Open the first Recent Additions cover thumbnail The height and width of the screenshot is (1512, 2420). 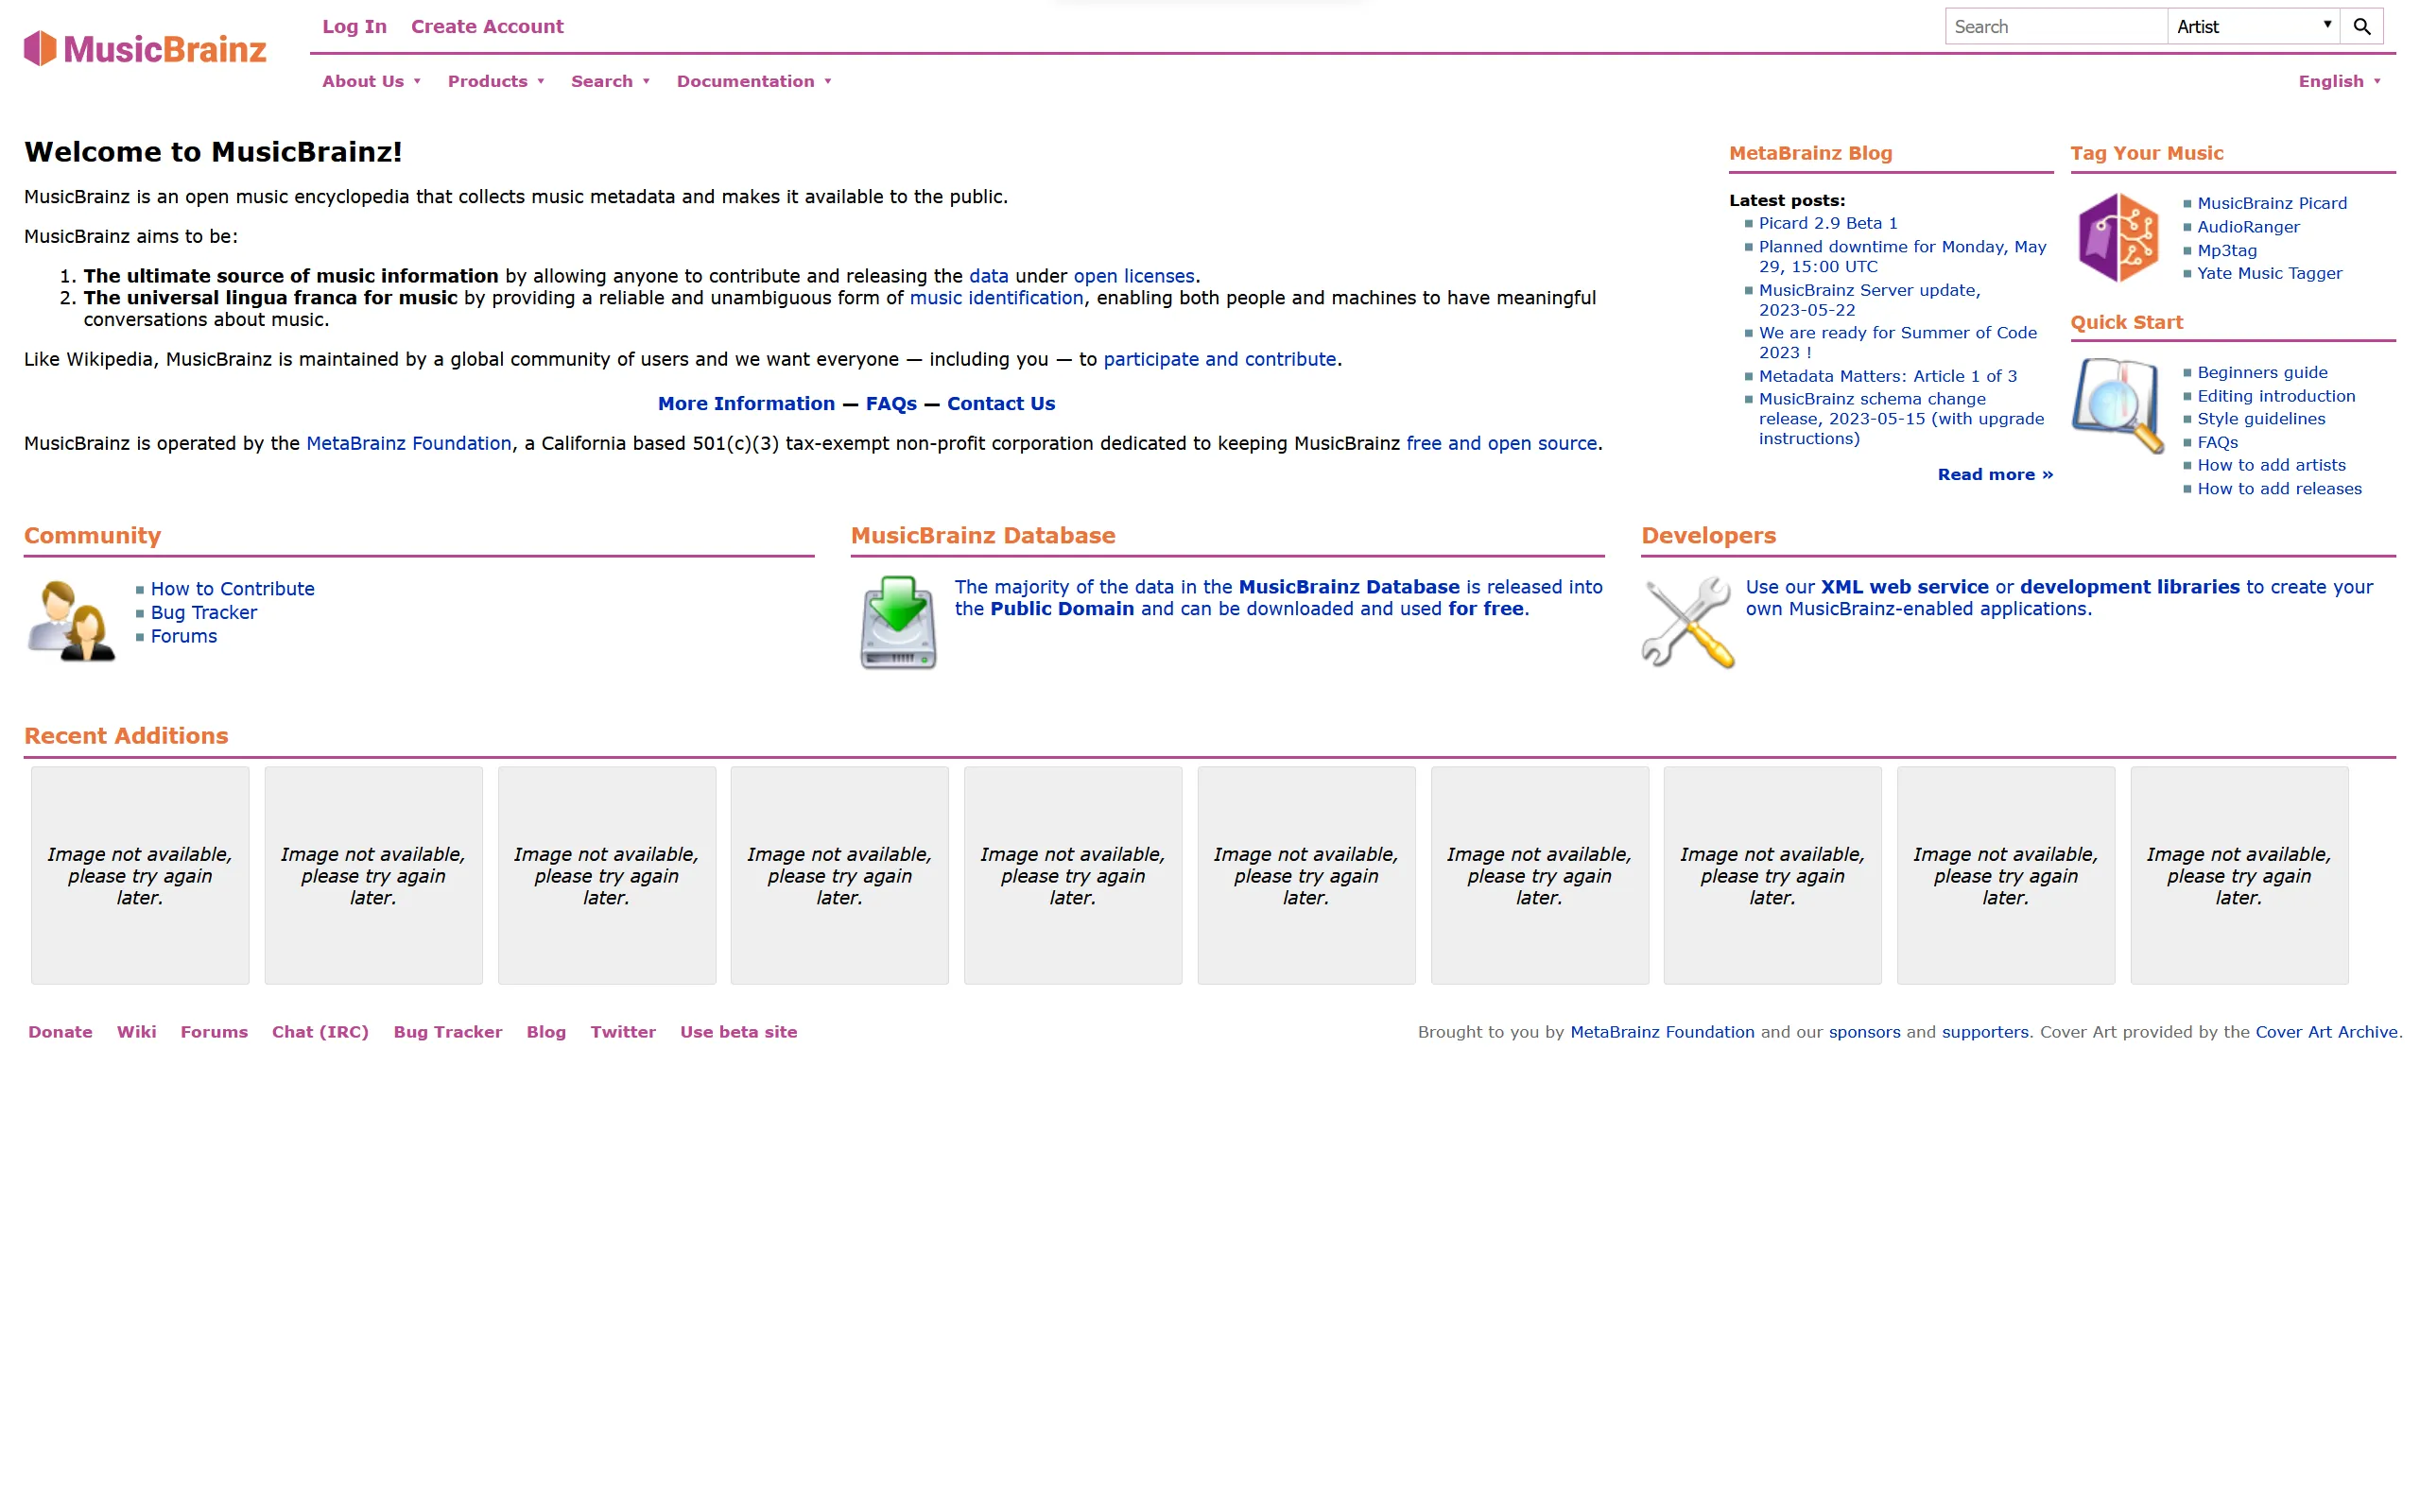tap(140, 875)
